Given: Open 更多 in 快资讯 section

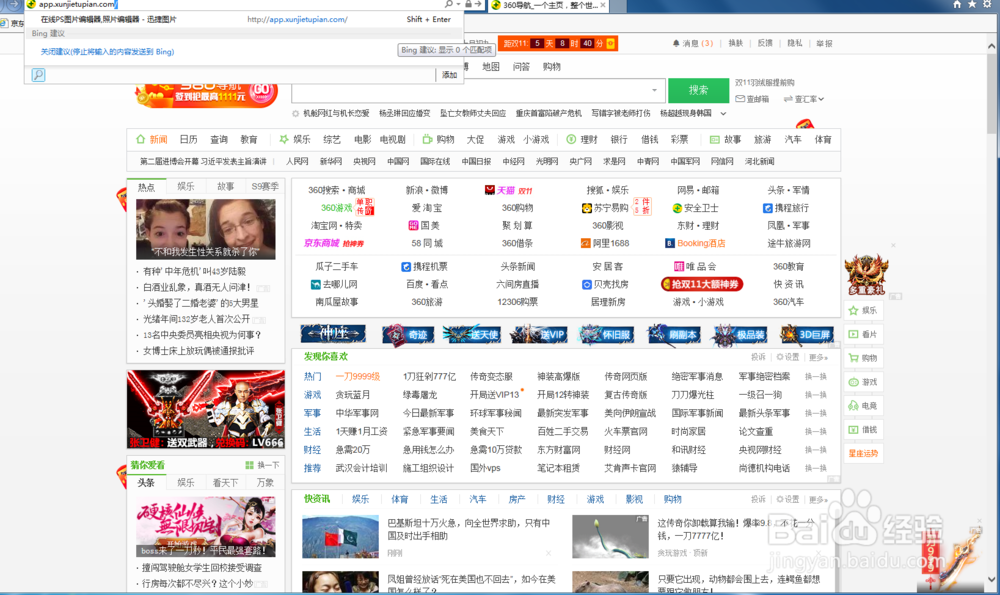Looking at the screenshot, I should (818, 499).
